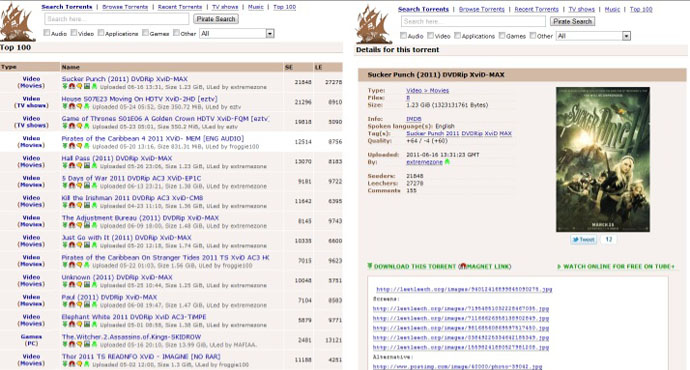Click Pirate Search button on details page

pyautogui.click(x=573, y=21)
